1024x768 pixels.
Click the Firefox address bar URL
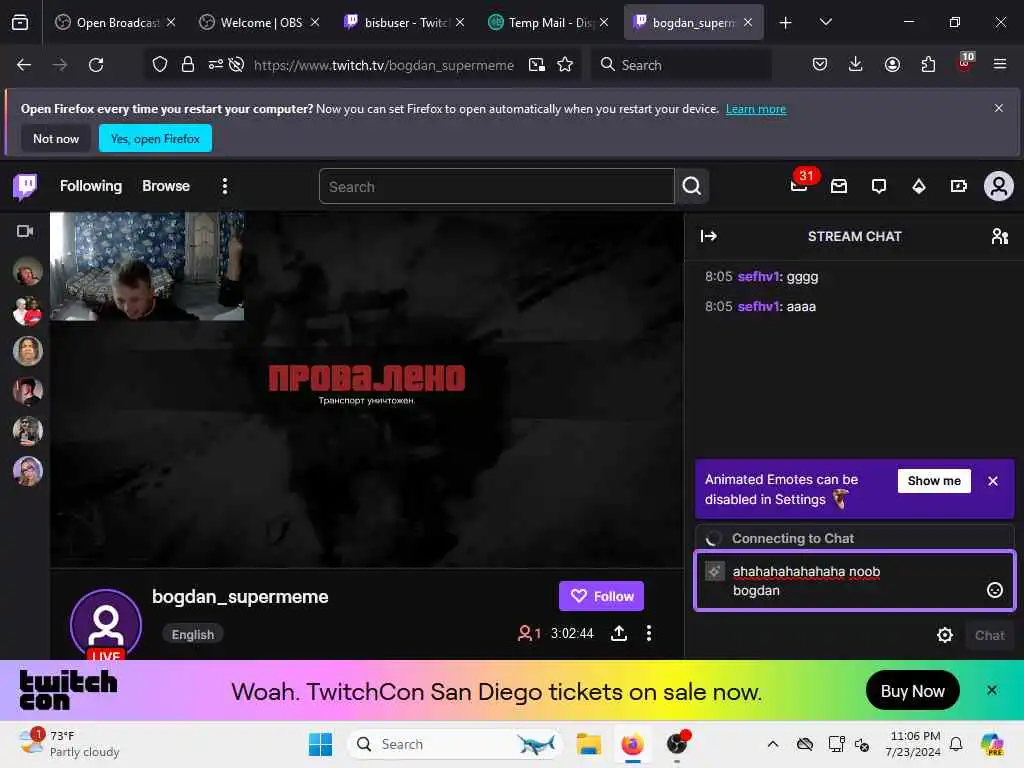[x=383, y=65]
